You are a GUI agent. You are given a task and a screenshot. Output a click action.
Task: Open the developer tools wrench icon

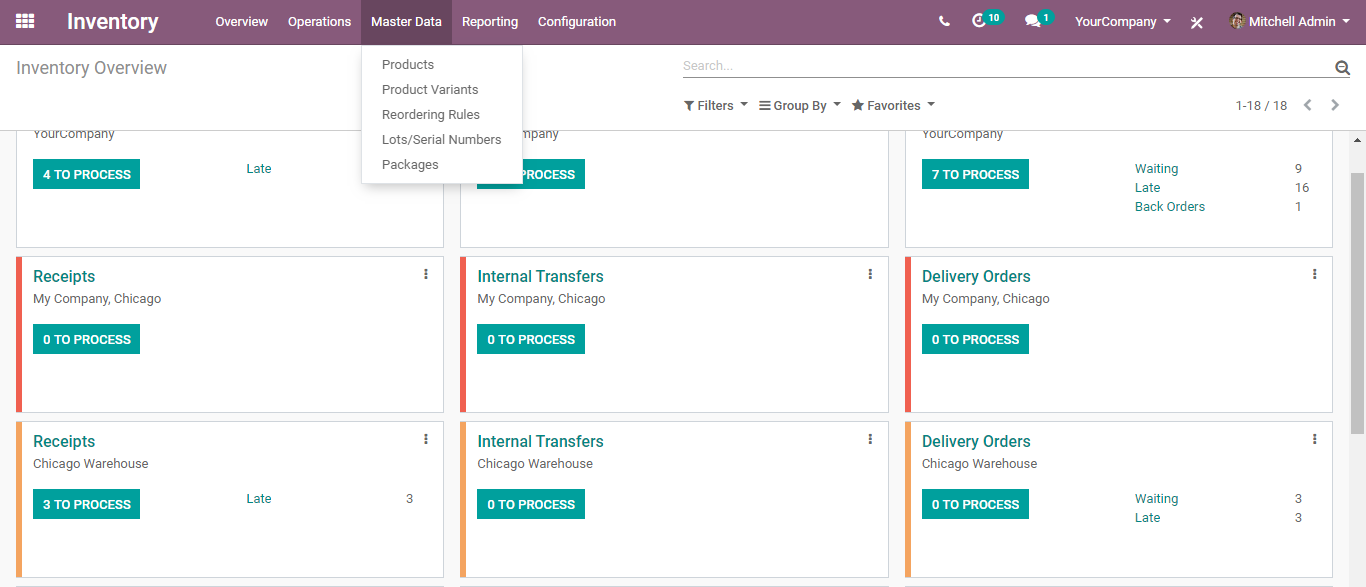1197,22
